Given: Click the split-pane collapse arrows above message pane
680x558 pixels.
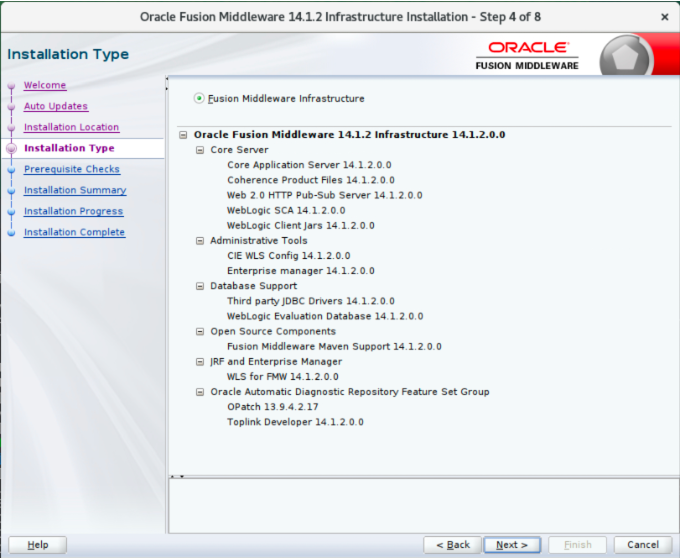Looking at the screenshot, I should point(177,476).
